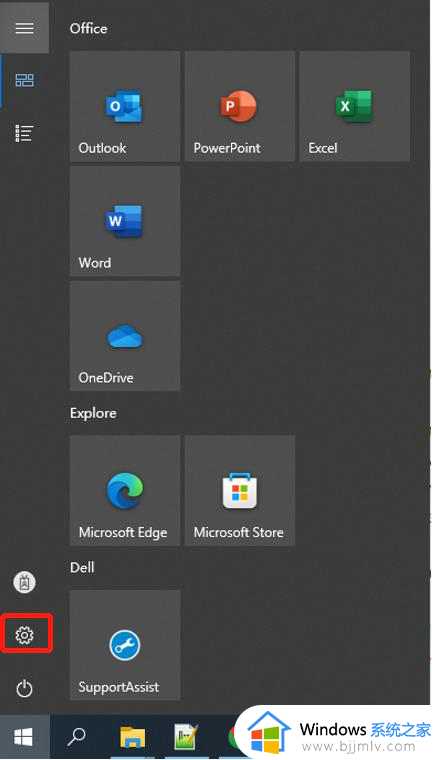Show the All apps list
The height and width of the screenshot is (760, 436).
point(24,133)
